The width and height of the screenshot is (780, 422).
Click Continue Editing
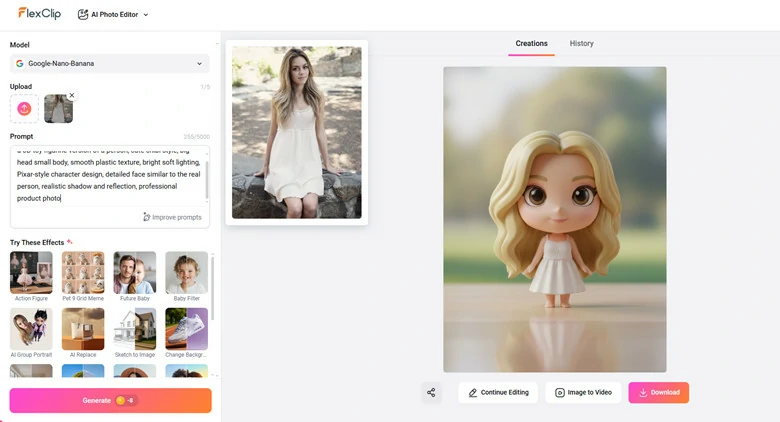[x=498, y=393]
